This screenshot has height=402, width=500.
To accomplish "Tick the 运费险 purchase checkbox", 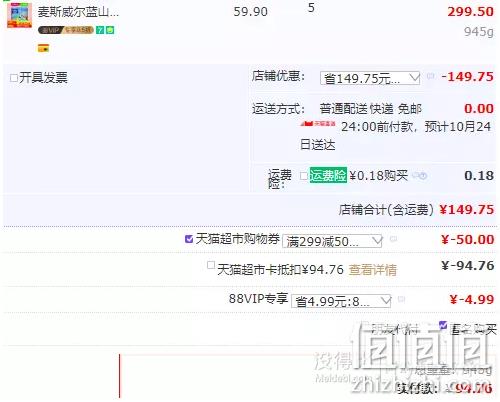I will coord(303,176).
